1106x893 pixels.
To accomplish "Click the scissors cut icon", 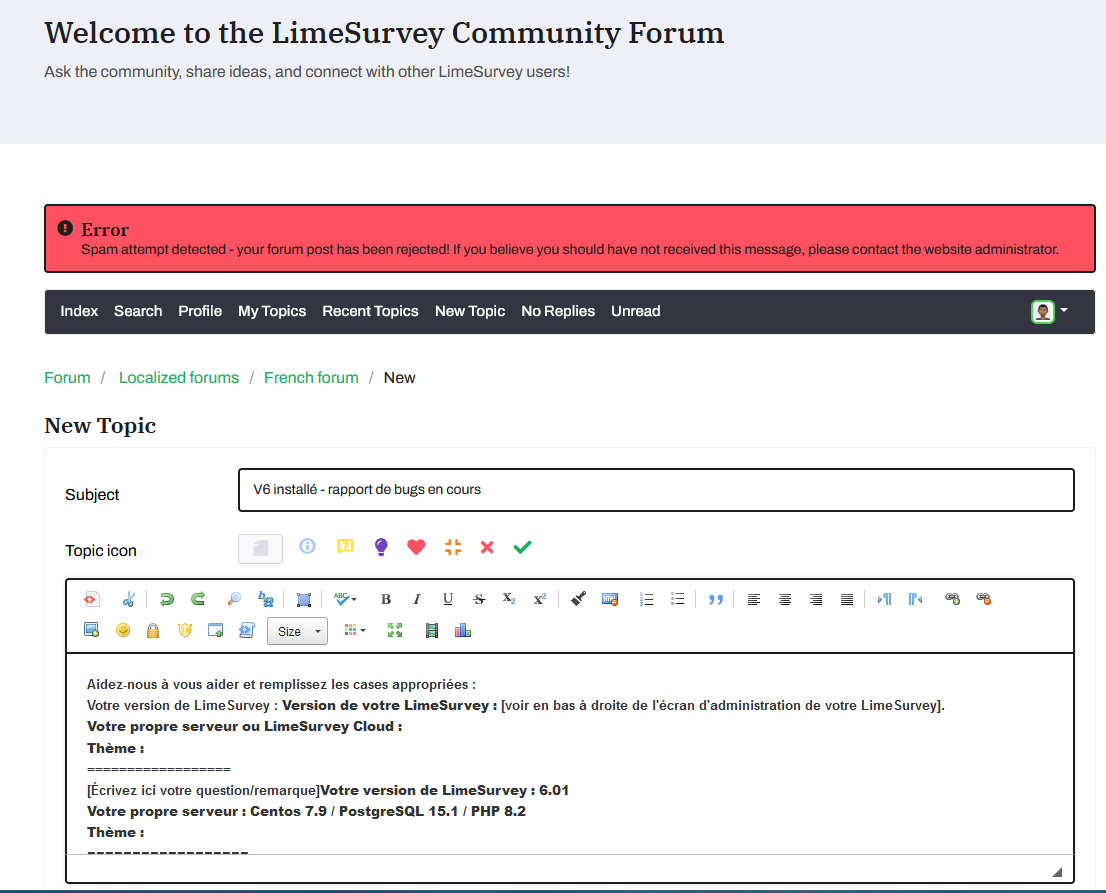I will coord(128,599).
